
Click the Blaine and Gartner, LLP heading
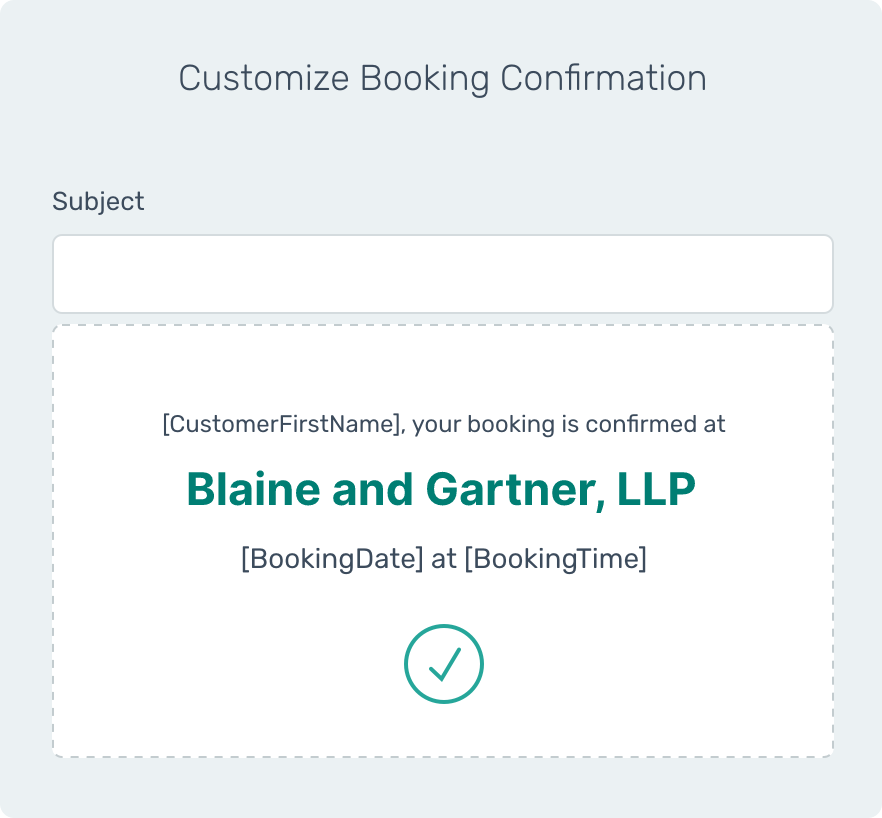pyautogui.click(x=441, y=489)
